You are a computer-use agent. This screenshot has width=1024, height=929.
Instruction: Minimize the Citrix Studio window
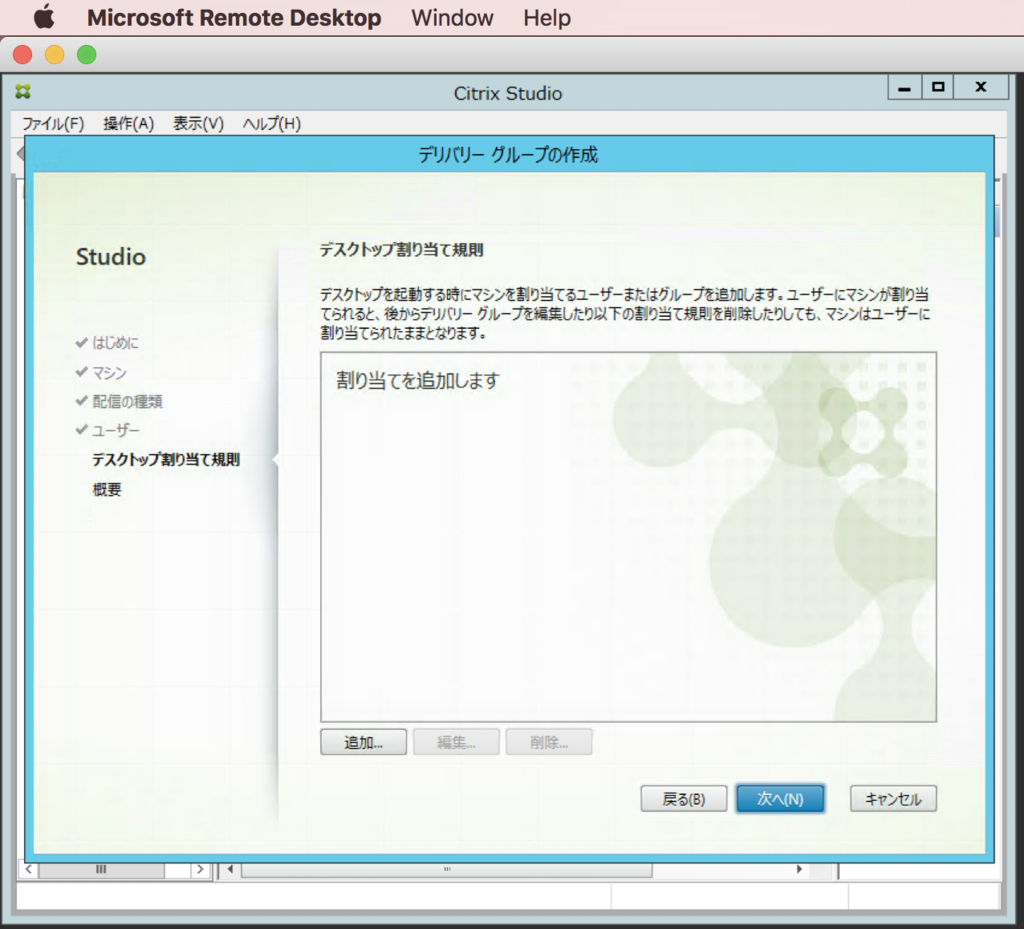pos(904,87)
